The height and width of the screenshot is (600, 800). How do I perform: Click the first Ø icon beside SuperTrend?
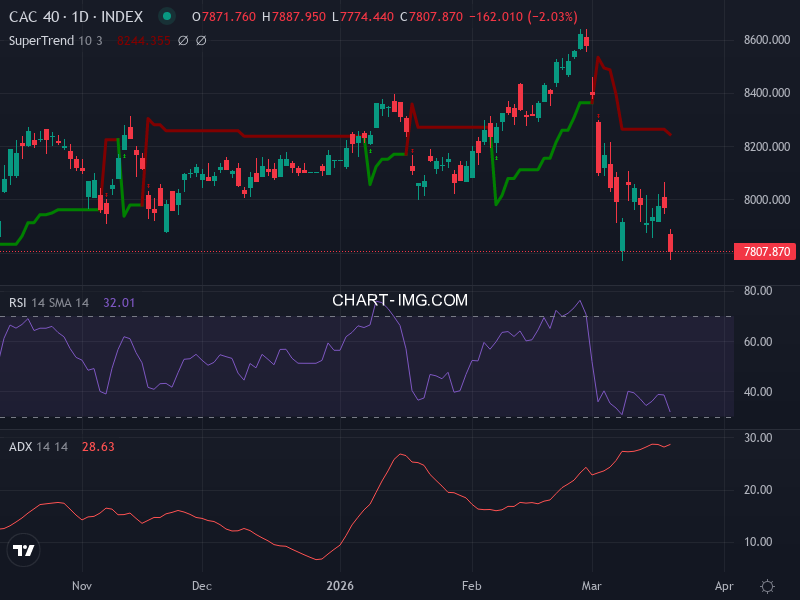point(183,40)
